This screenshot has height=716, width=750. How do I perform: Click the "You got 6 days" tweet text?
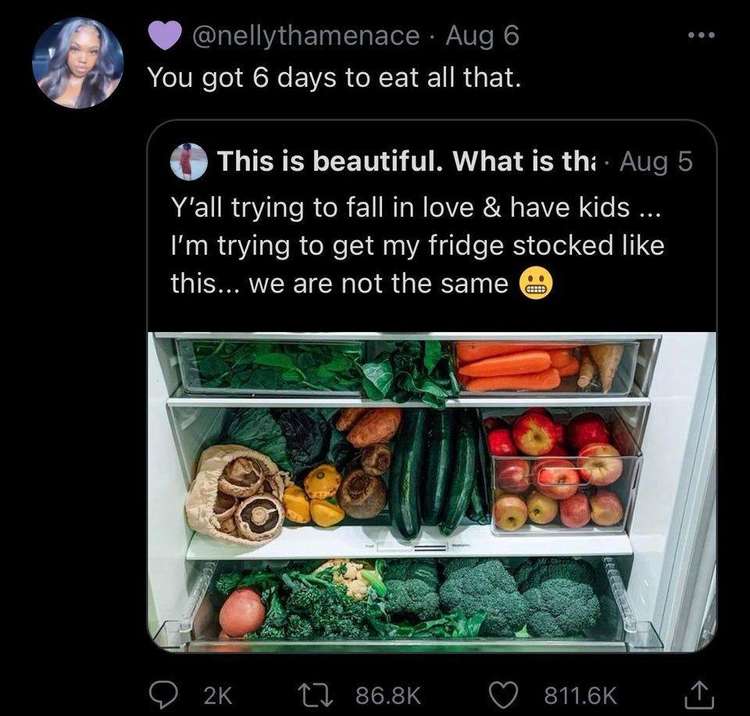(x=334, y=76)
